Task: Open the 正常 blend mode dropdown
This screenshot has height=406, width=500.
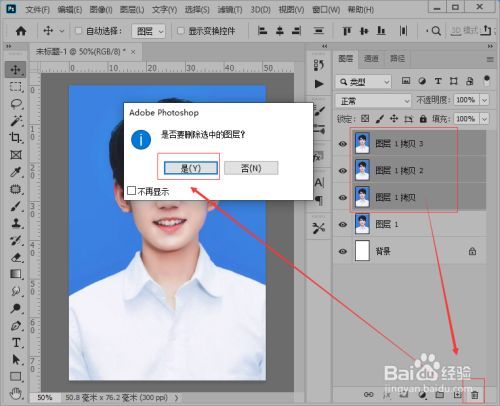Action: (x=373, y=100)
